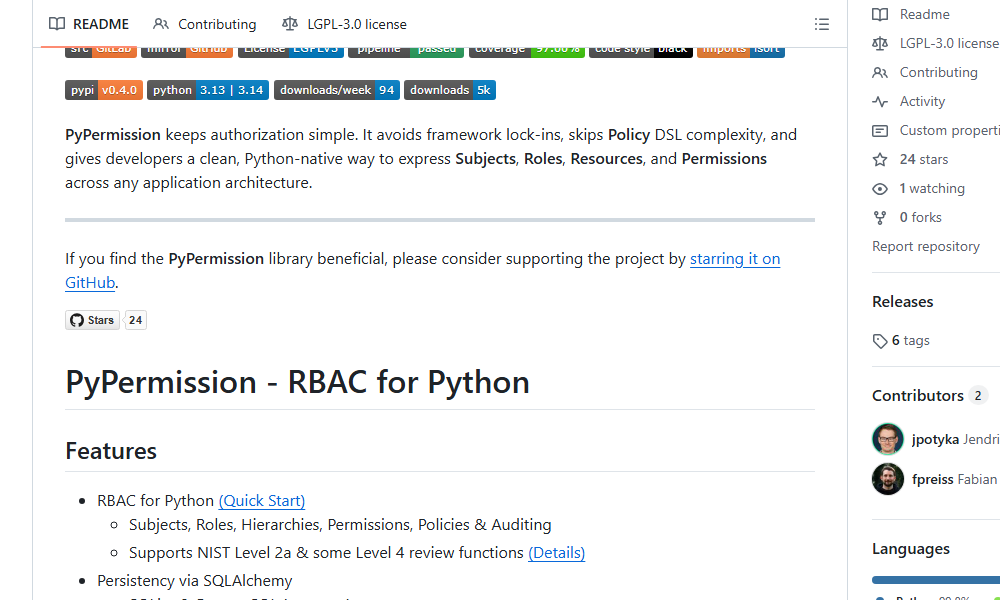This screenshot has width=1000, height=600.
Task: Switch to the Contributing tab
Action: coord(205,24)
